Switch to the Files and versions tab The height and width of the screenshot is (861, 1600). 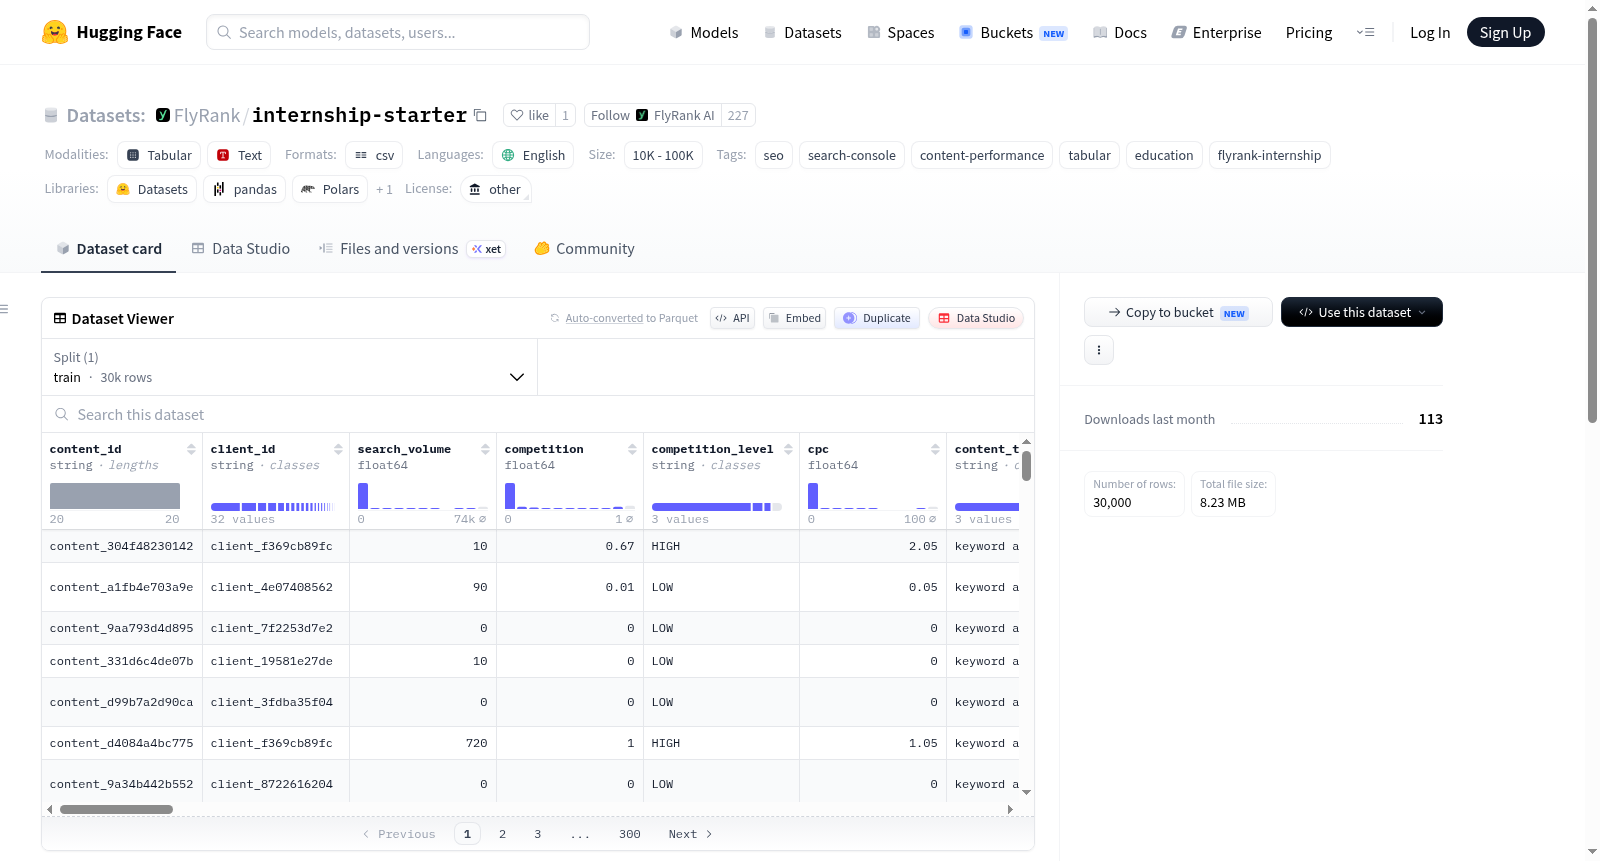[x=411, y=249]
